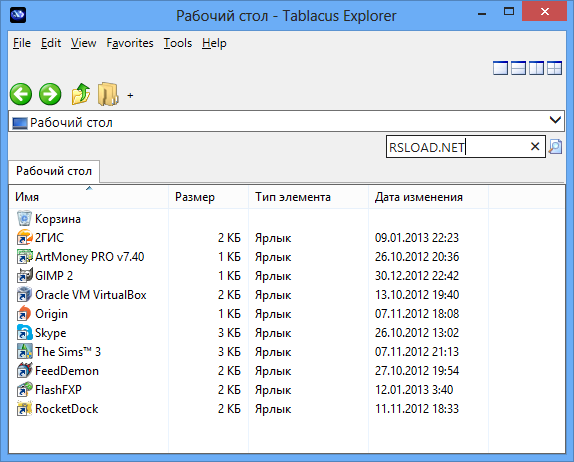Click the Tablacus Explorer app icon in title bar
The width and height of the screenshot is (574, 462).
tap(18, 15)
